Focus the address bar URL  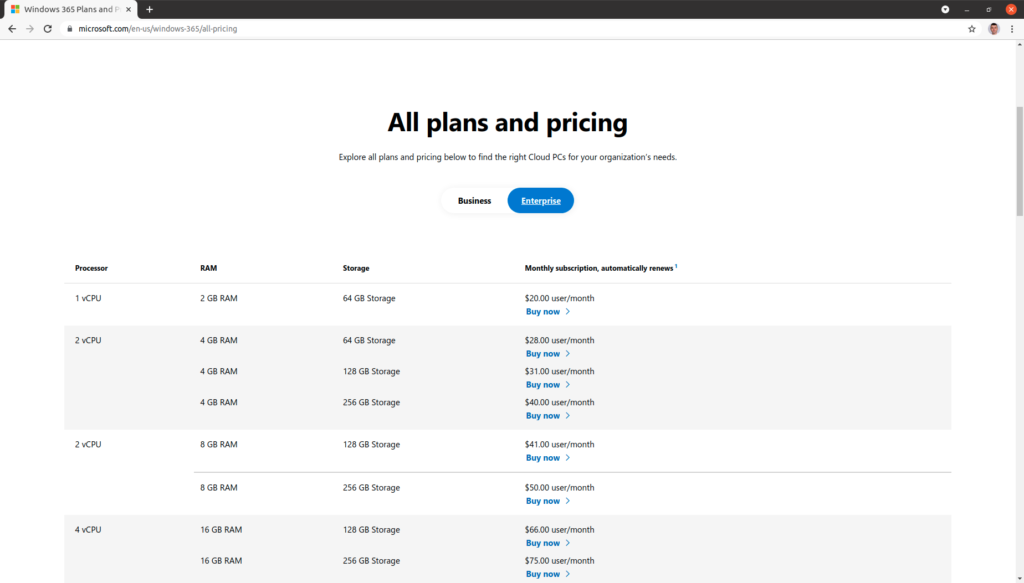157,29
